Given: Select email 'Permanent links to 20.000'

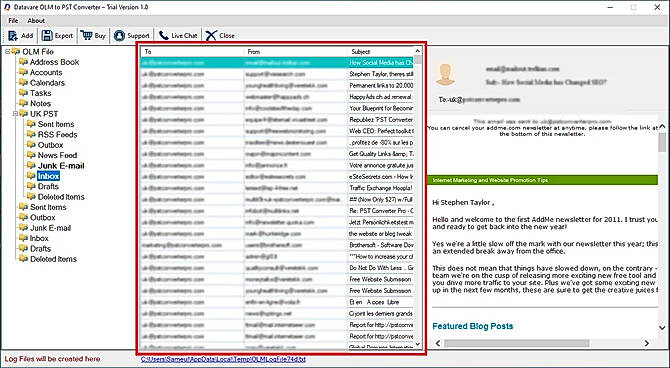Looking at the screenshot, I should point(277,85).
